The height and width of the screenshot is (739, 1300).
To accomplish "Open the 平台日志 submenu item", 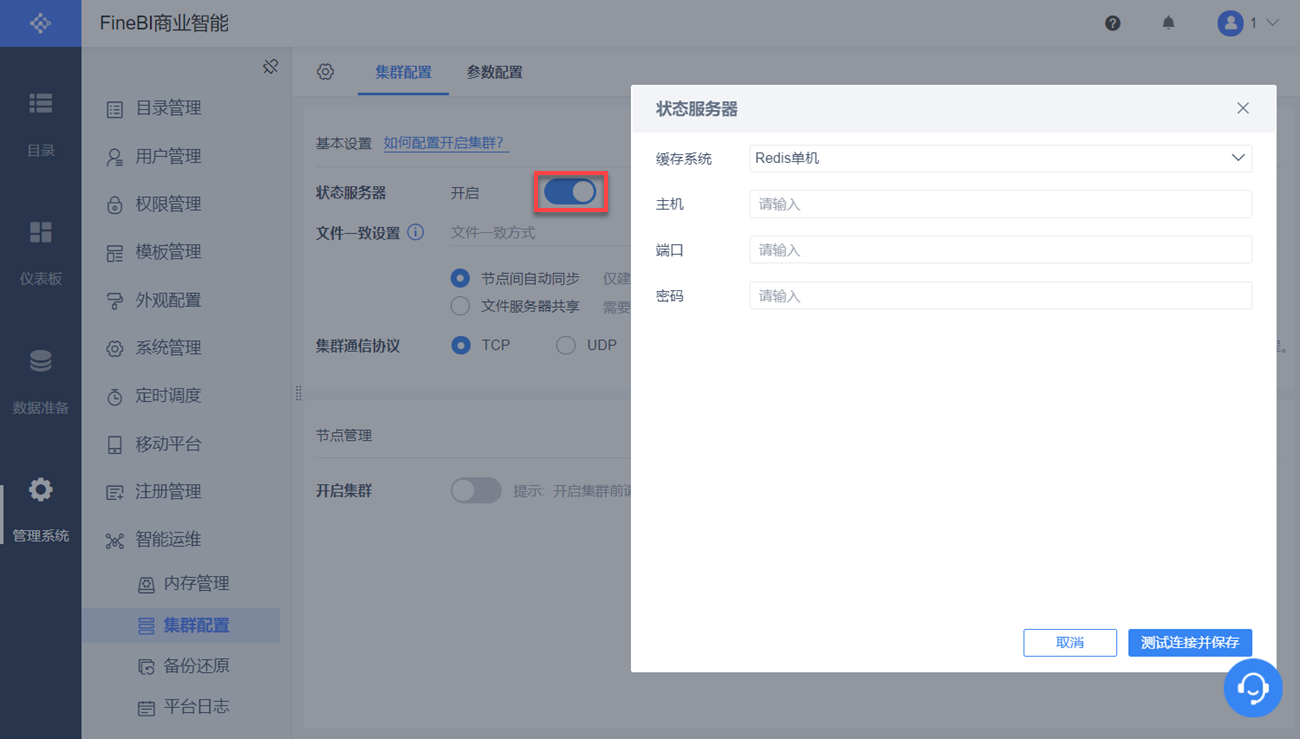I will point(196,707).
